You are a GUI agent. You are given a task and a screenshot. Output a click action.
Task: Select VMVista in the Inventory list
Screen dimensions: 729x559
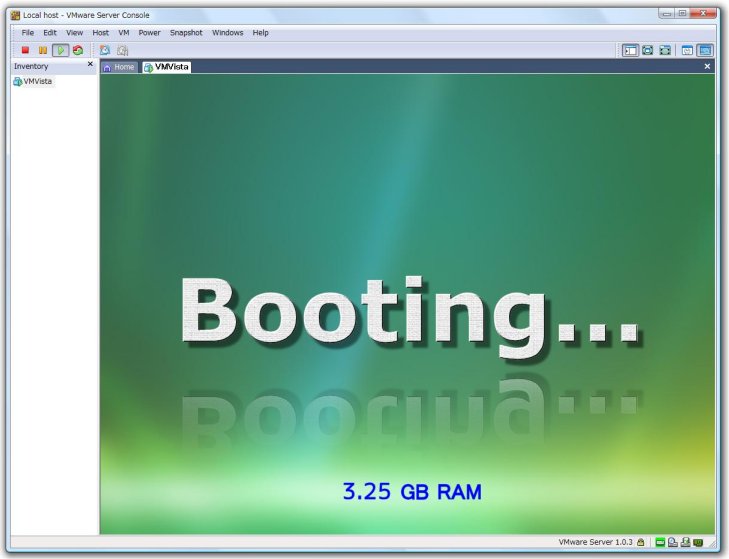[x=33, y=81]
